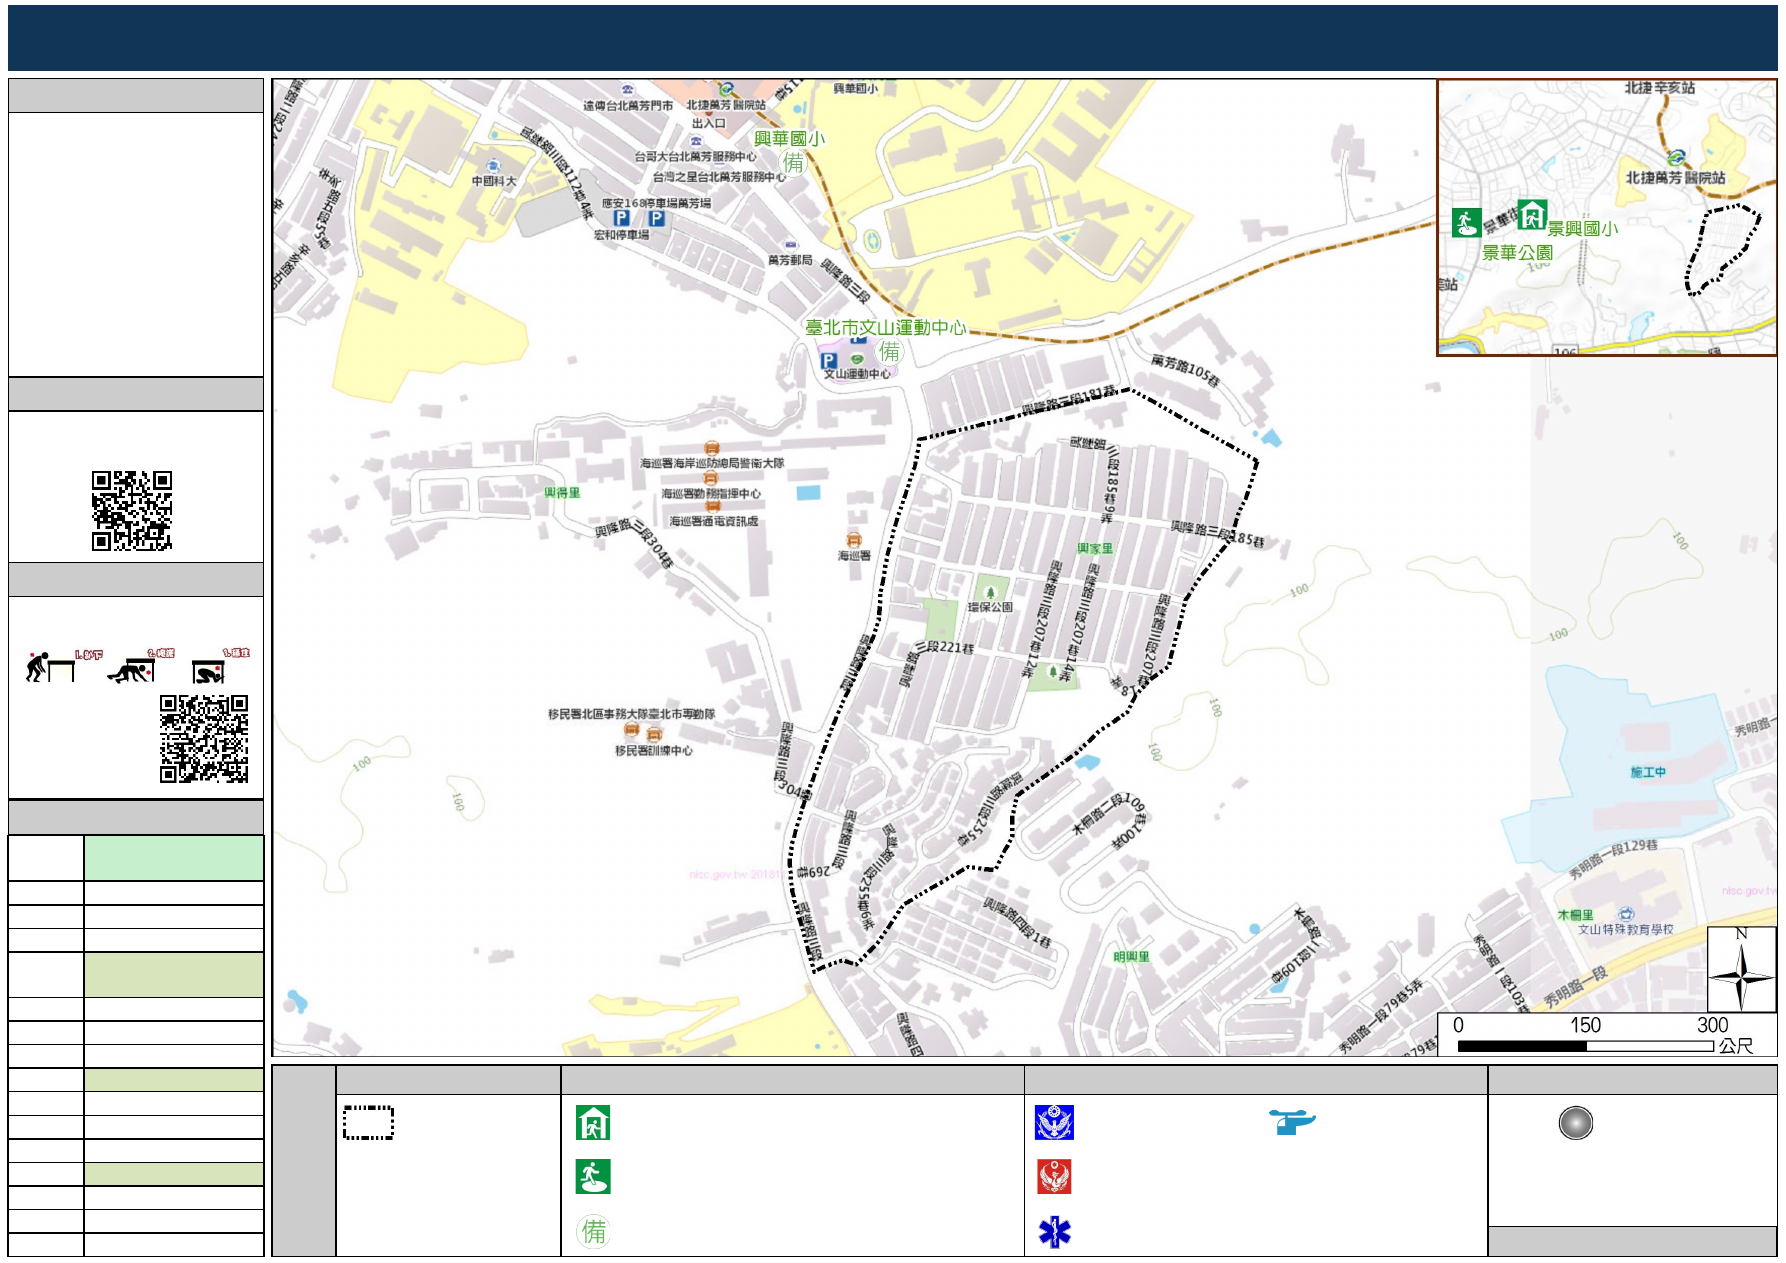1786x1263 pixels.
Task: Click the indoor shelter house icon in legend
Action: tap(593, 1123)
